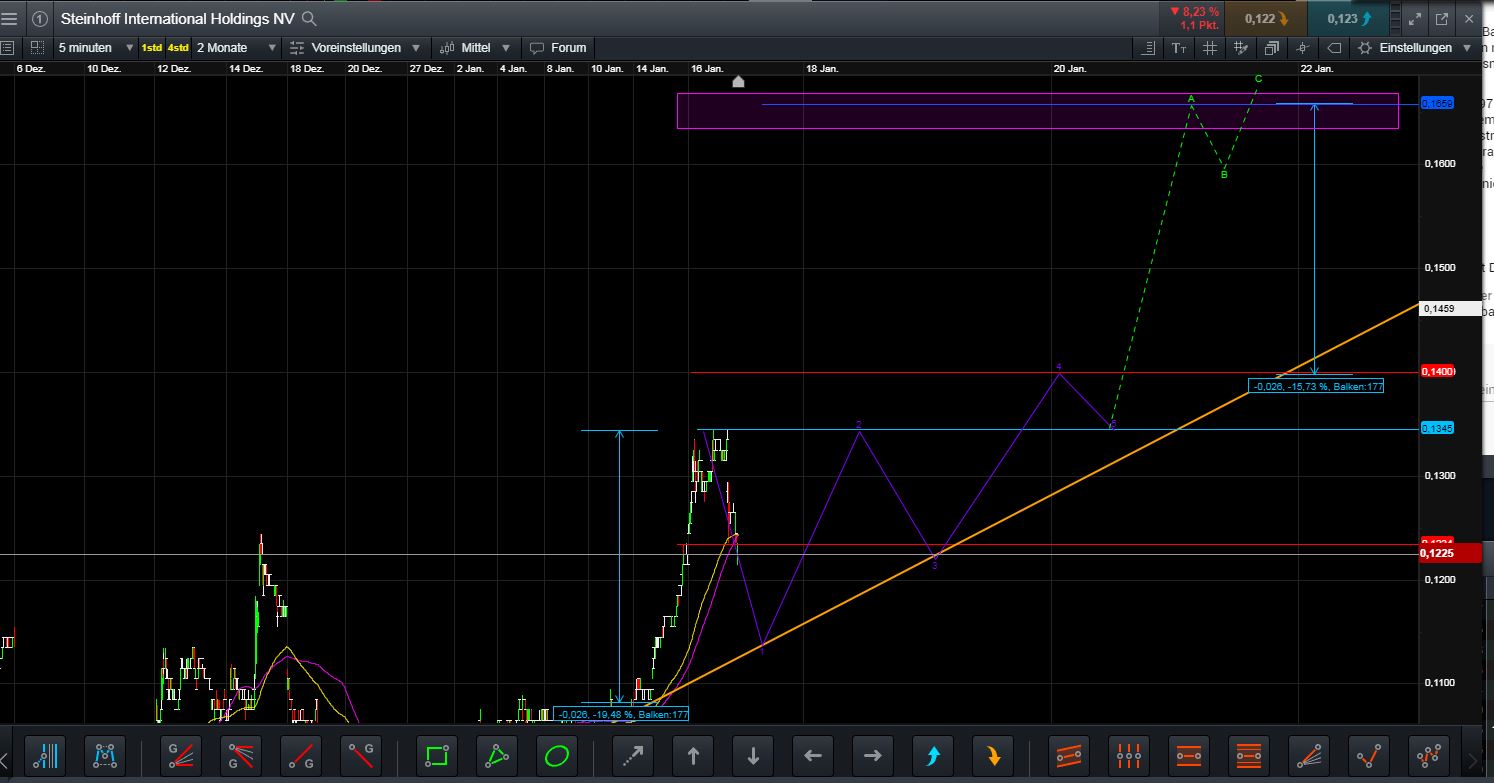Select the orange bearish signal arrow tool
This screenshot has width=1494, height=783.
993,756
